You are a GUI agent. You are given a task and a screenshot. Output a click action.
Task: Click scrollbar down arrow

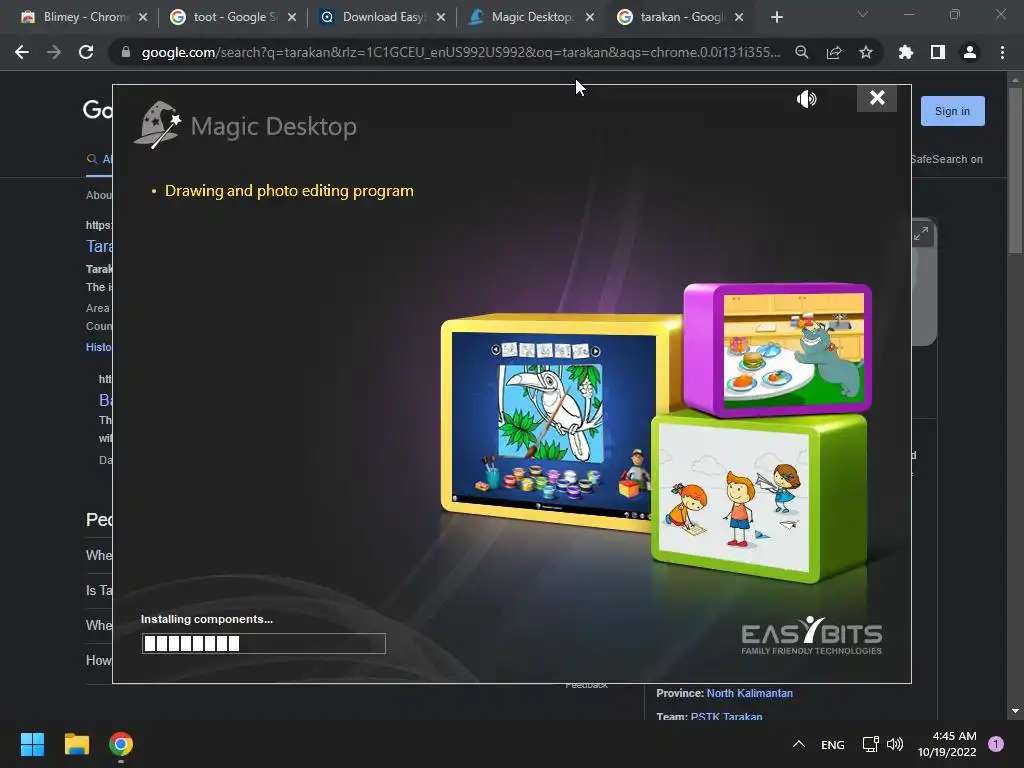1015,711
